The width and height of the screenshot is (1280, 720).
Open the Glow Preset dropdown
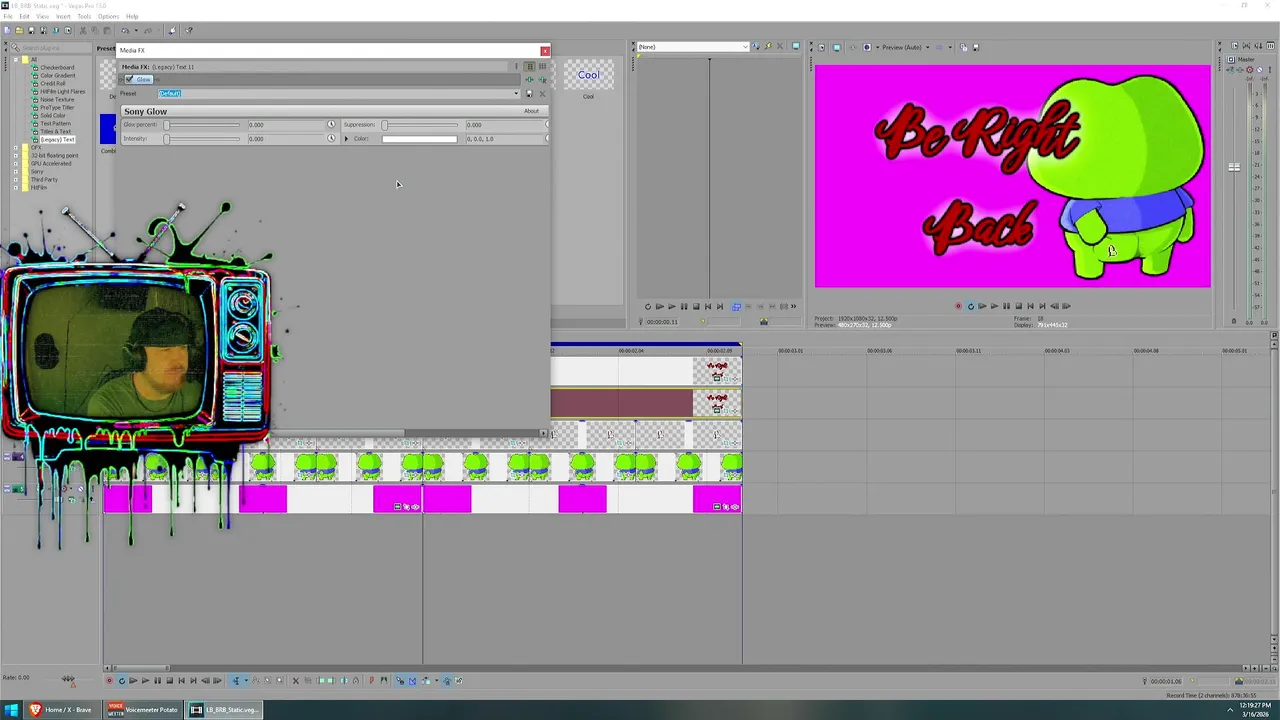(517, 94)
